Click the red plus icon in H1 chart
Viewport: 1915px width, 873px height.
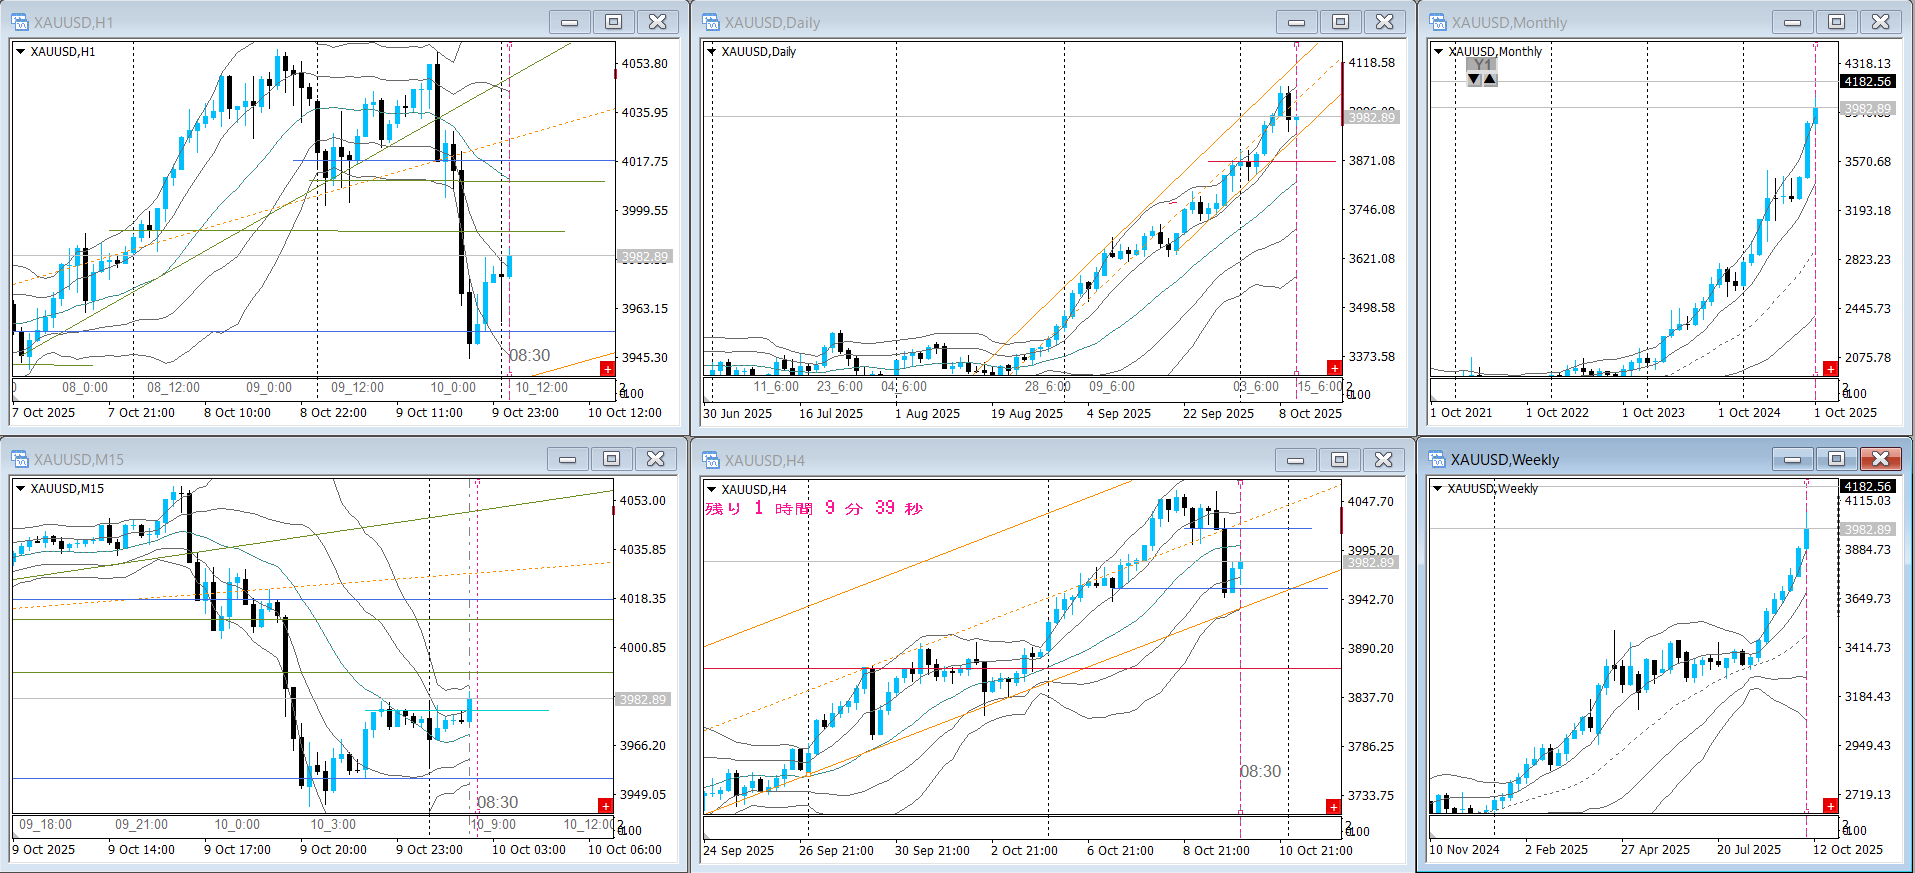coord(607,369)
